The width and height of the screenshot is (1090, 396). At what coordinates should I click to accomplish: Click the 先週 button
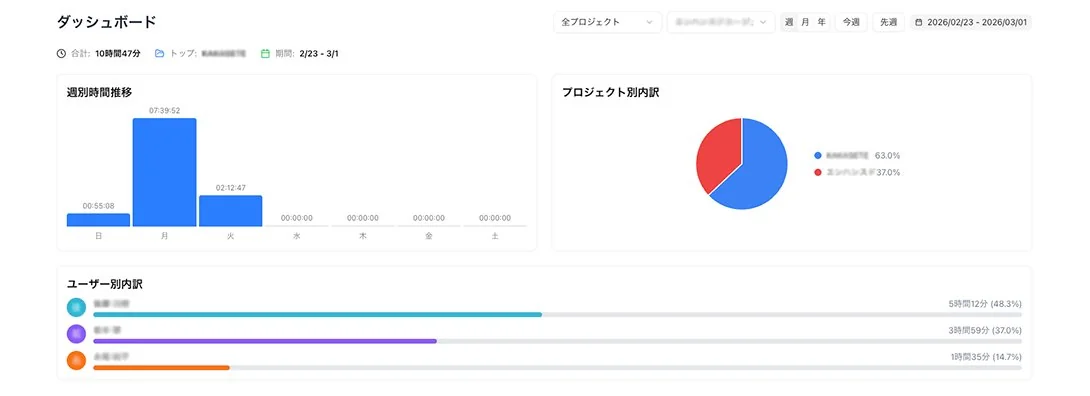click(888, 22)
